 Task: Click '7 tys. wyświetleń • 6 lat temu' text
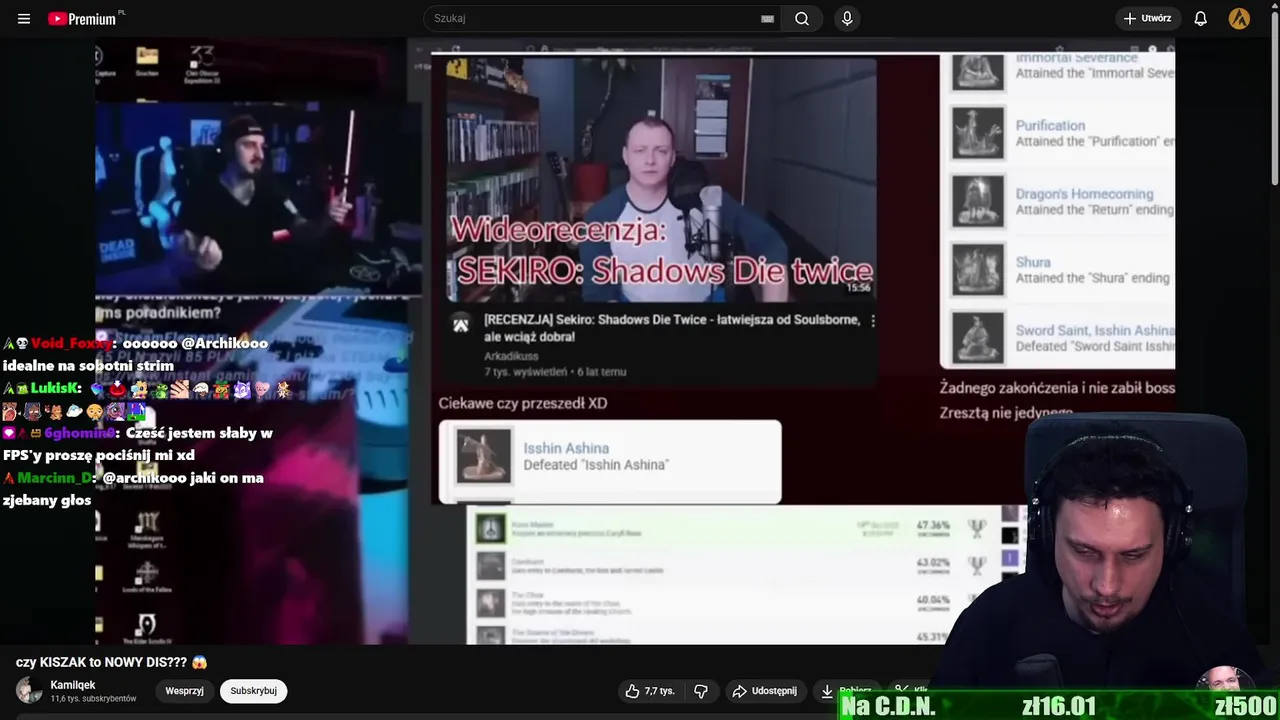click(555, 372)
